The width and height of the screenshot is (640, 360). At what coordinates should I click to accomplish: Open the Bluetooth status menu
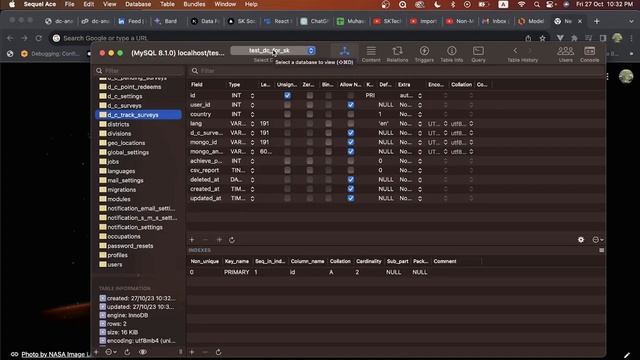[x=453, y=4]
